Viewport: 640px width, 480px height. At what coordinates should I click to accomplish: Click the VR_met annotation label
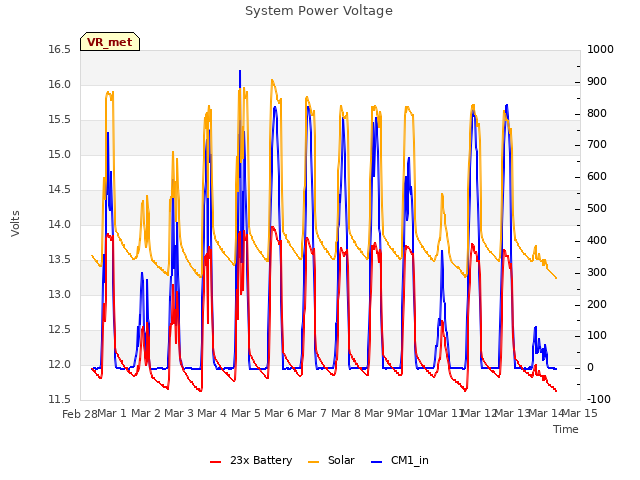(110, 42)
